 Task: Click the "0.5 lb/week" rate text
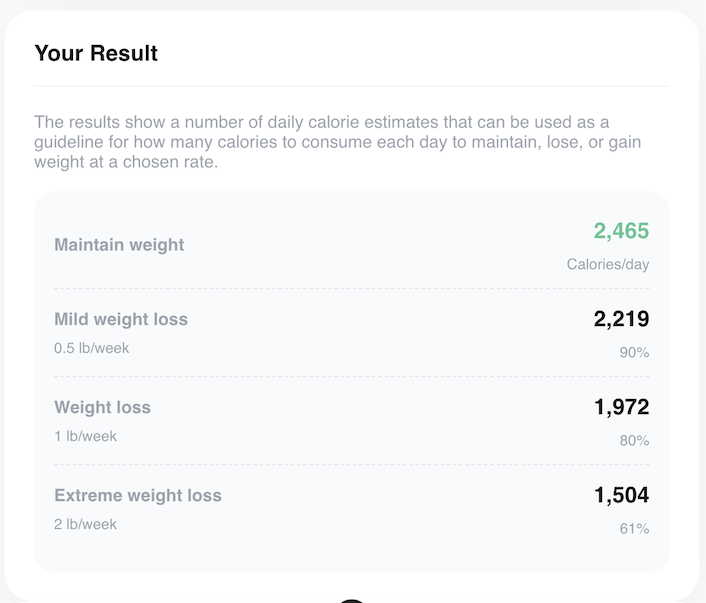pyautogui.click(x=91, y=349)
